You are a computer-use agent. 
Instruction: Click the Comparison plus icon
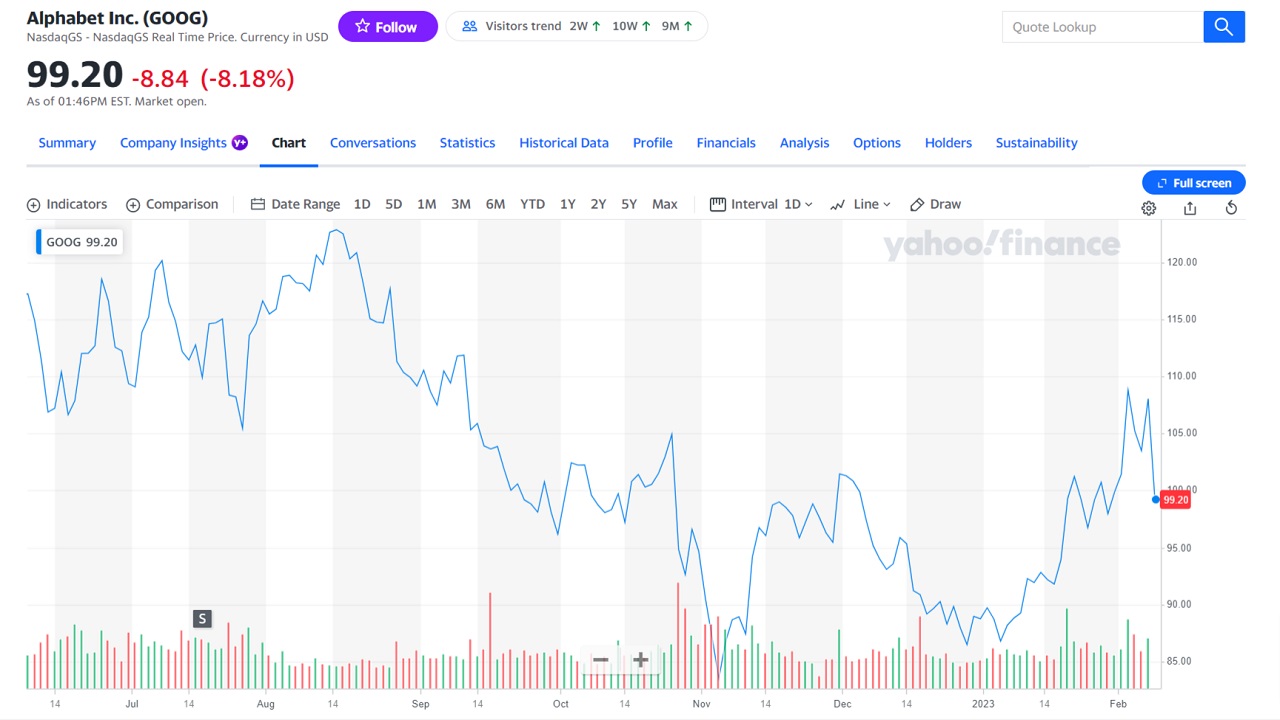[x=133, y=205]
